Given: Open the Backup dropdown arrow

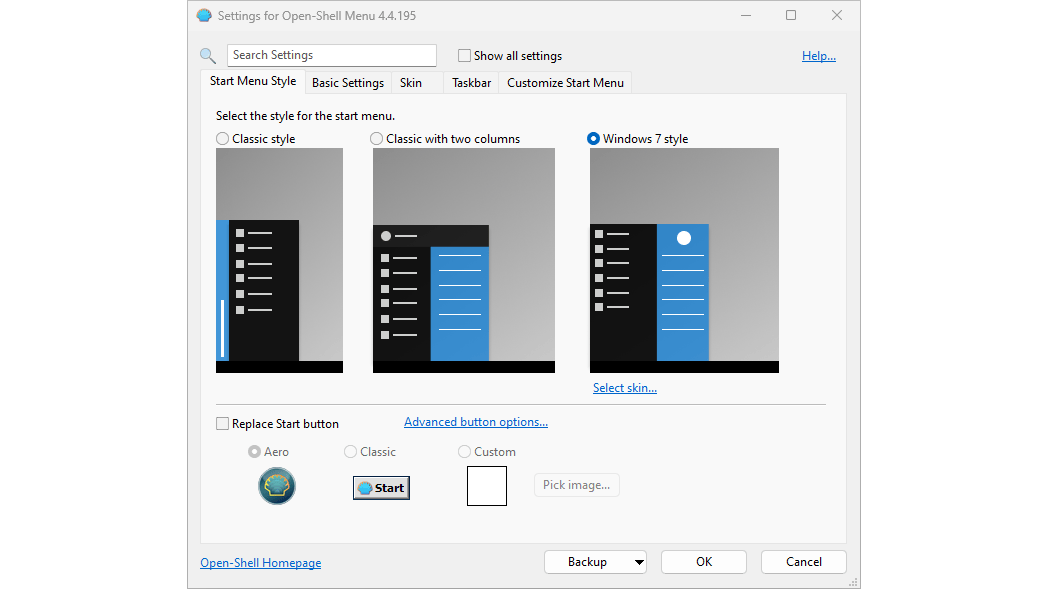Looking at the screenshot, I should (x=639, y=562).
